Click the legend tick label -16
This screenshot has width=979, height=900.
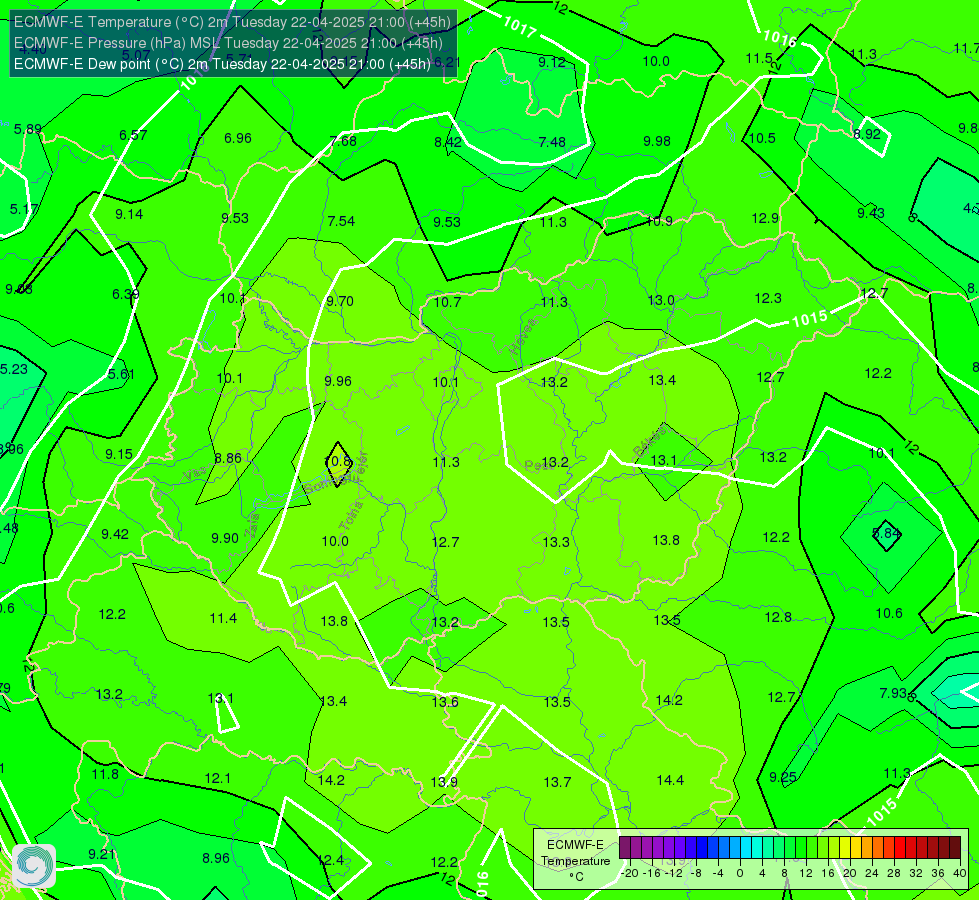pyautogui.click(x=652, y=873)
